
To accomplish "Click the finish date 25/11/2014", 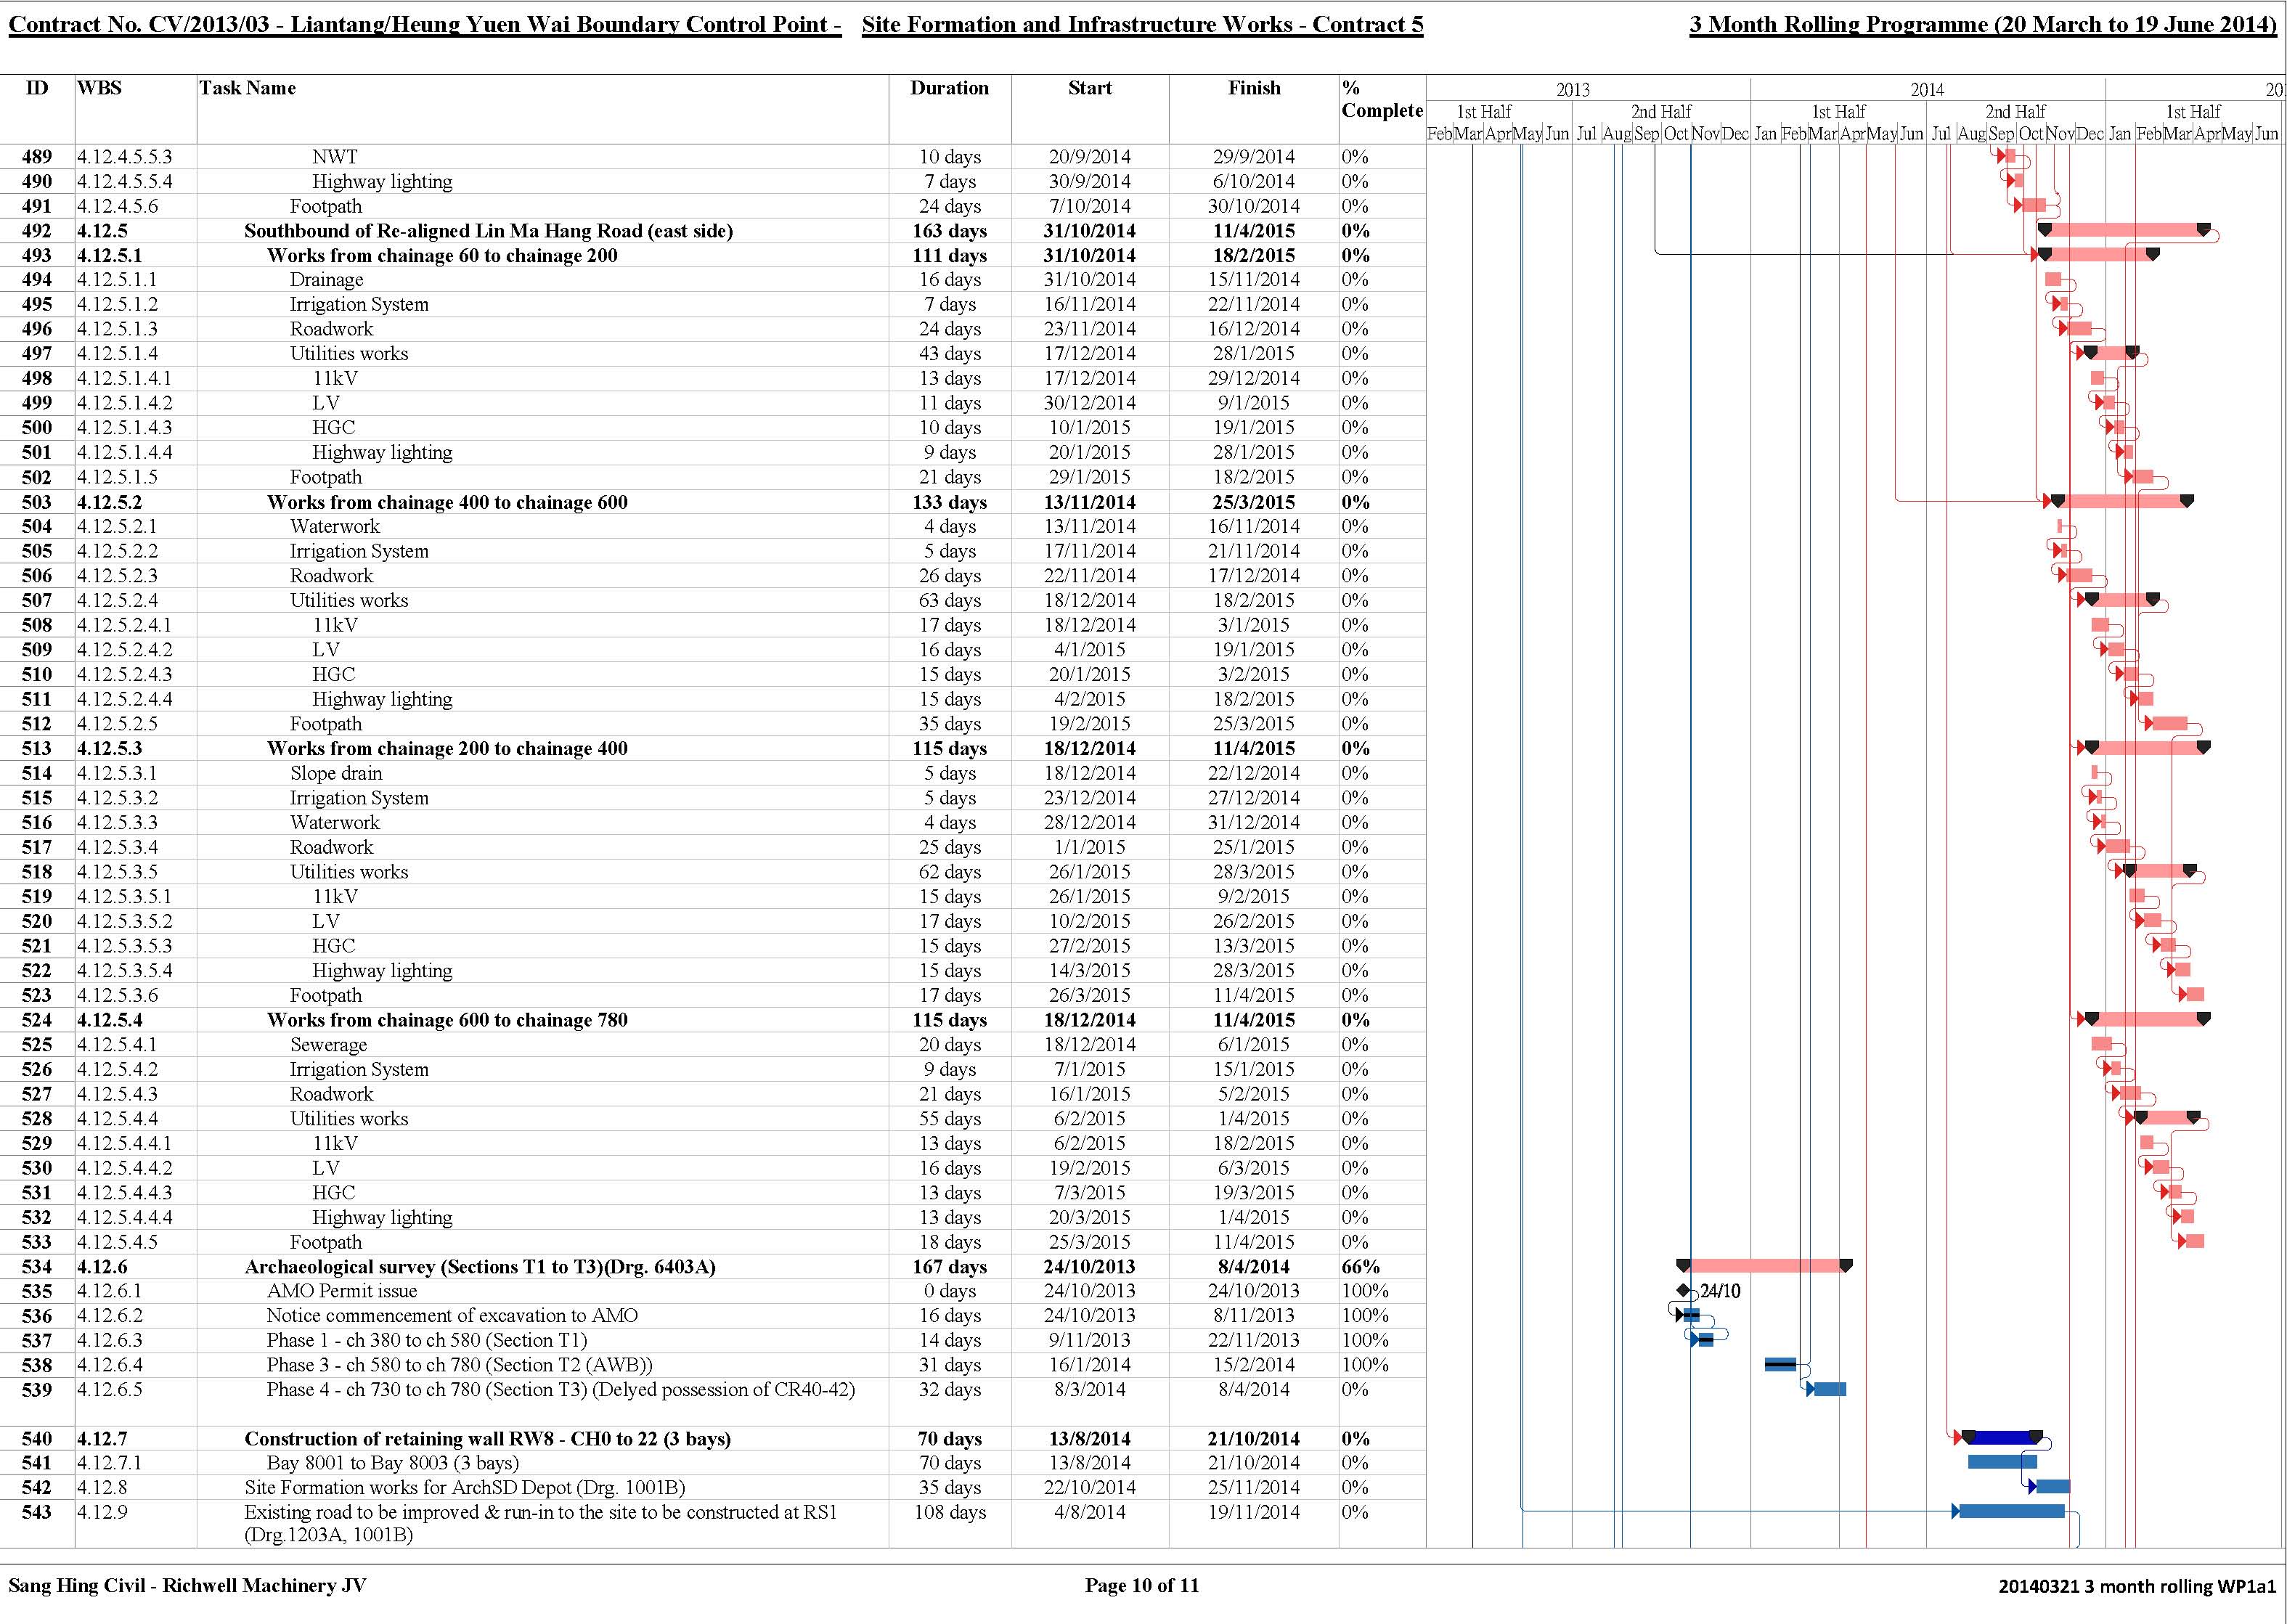I will (1254, 1488).
